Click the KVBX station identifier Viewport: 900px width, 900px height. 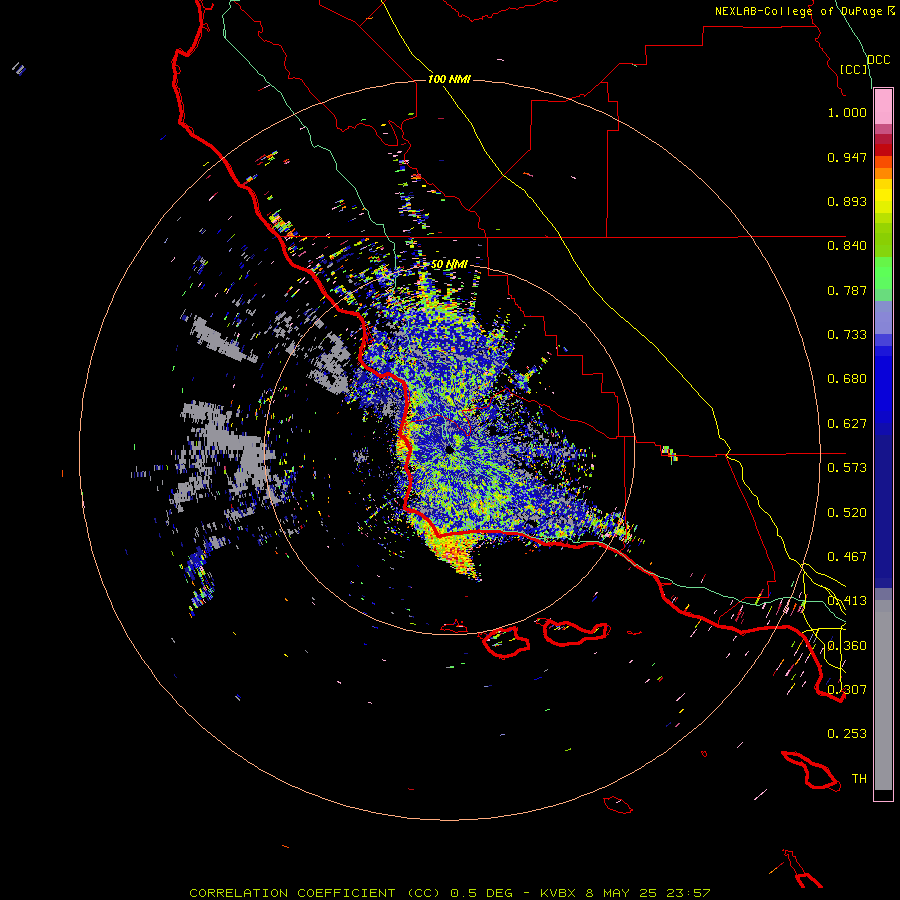pos(557,893)
